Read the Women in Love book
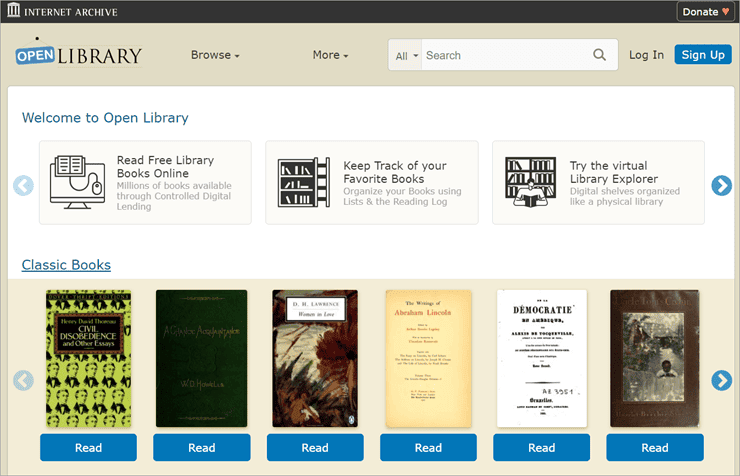The width and height of the screenshot is (740, 476). 315,447
